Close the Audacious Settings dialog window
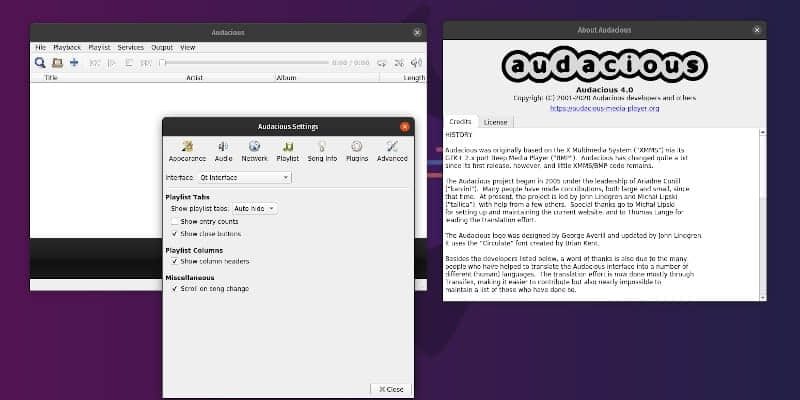 click(x=405, y=127)
